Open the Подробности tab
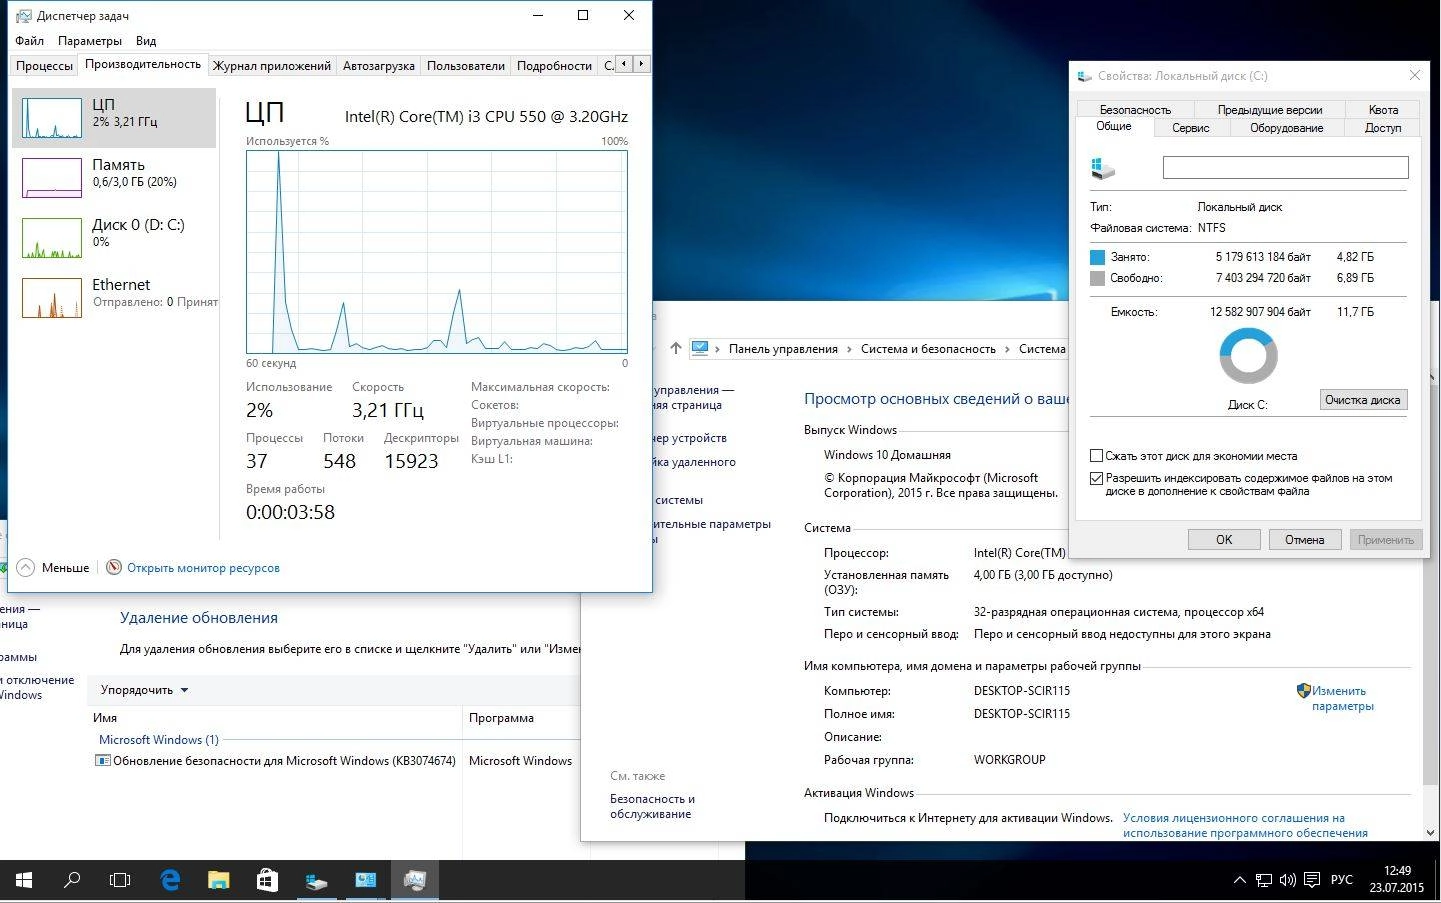The height and width of the screenshot is (903, 1441). click(x=554, y=65)
